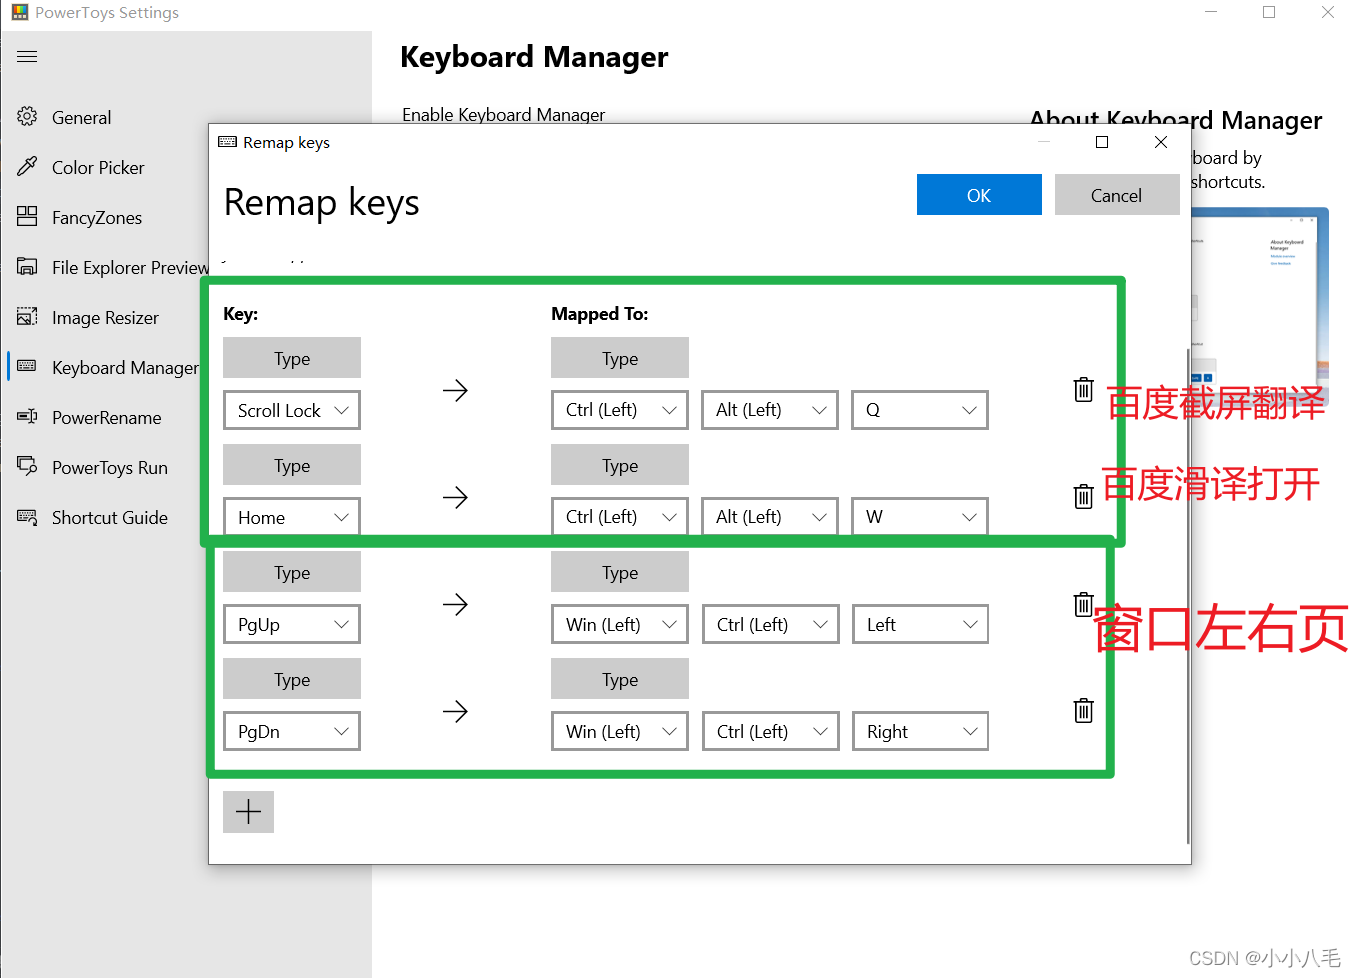Click Type button above Q mapping
Screen dimensions: 1356x978
coord(620,358)
